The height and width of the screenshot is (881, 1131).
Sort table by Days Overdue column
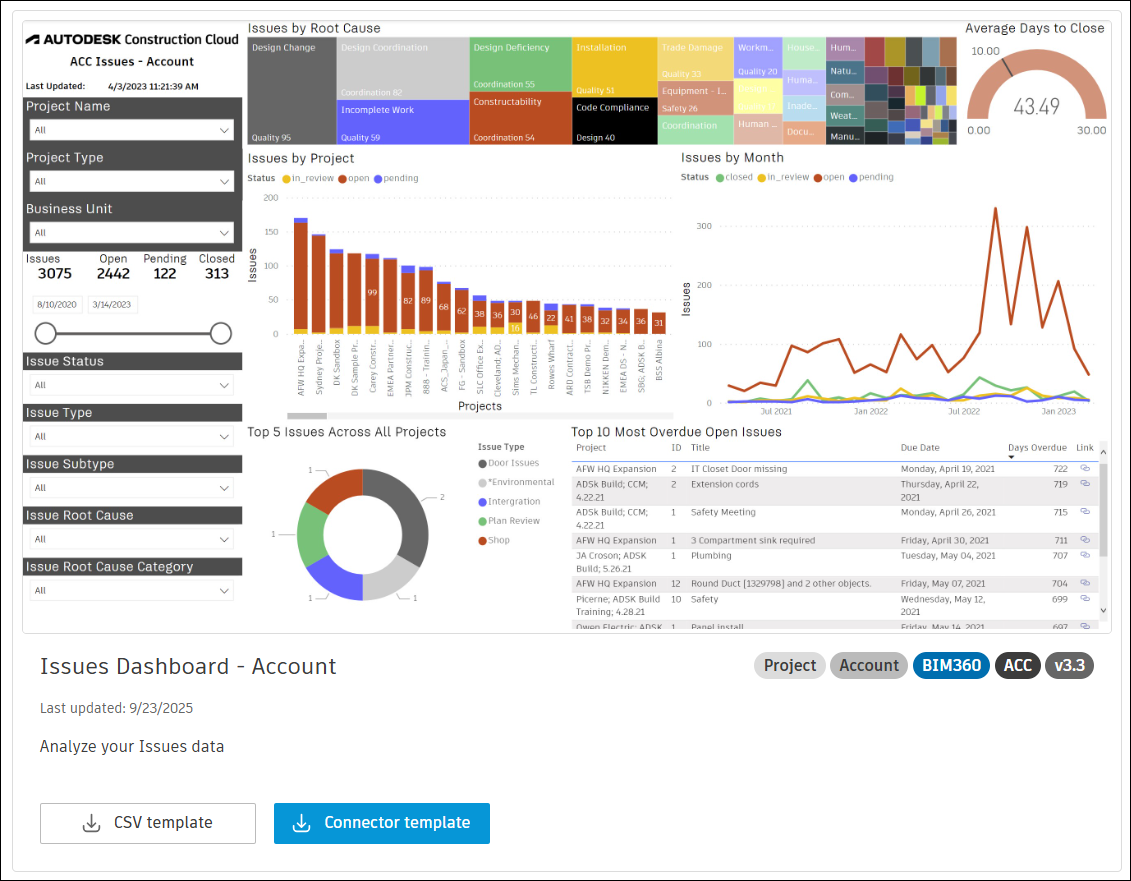coord(1037,447)
